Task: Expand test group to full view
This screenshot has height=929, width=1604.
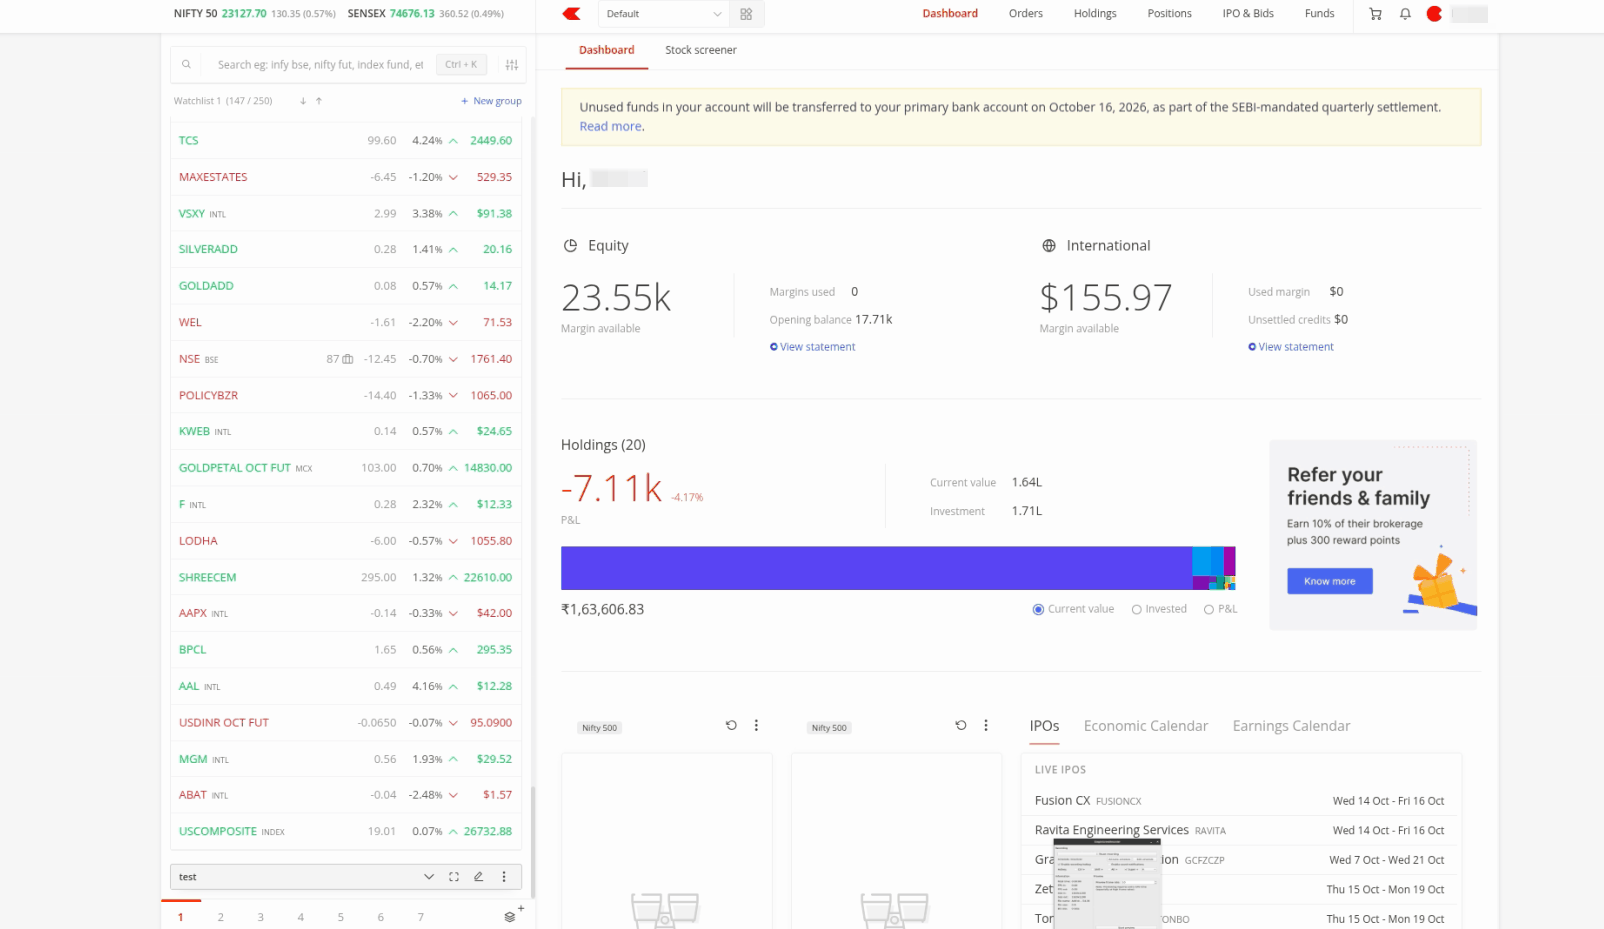Action: pyautogui.click(x=454, y=877)
